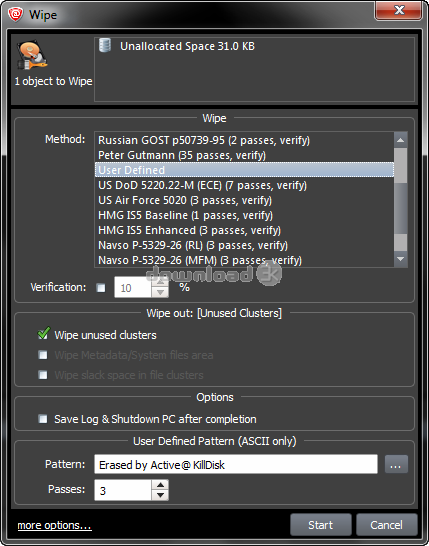Image resolution: width=429 pixels, height=546 pixels.
Task: Increase Passes with the up arrow
Action: click(160, 485)
